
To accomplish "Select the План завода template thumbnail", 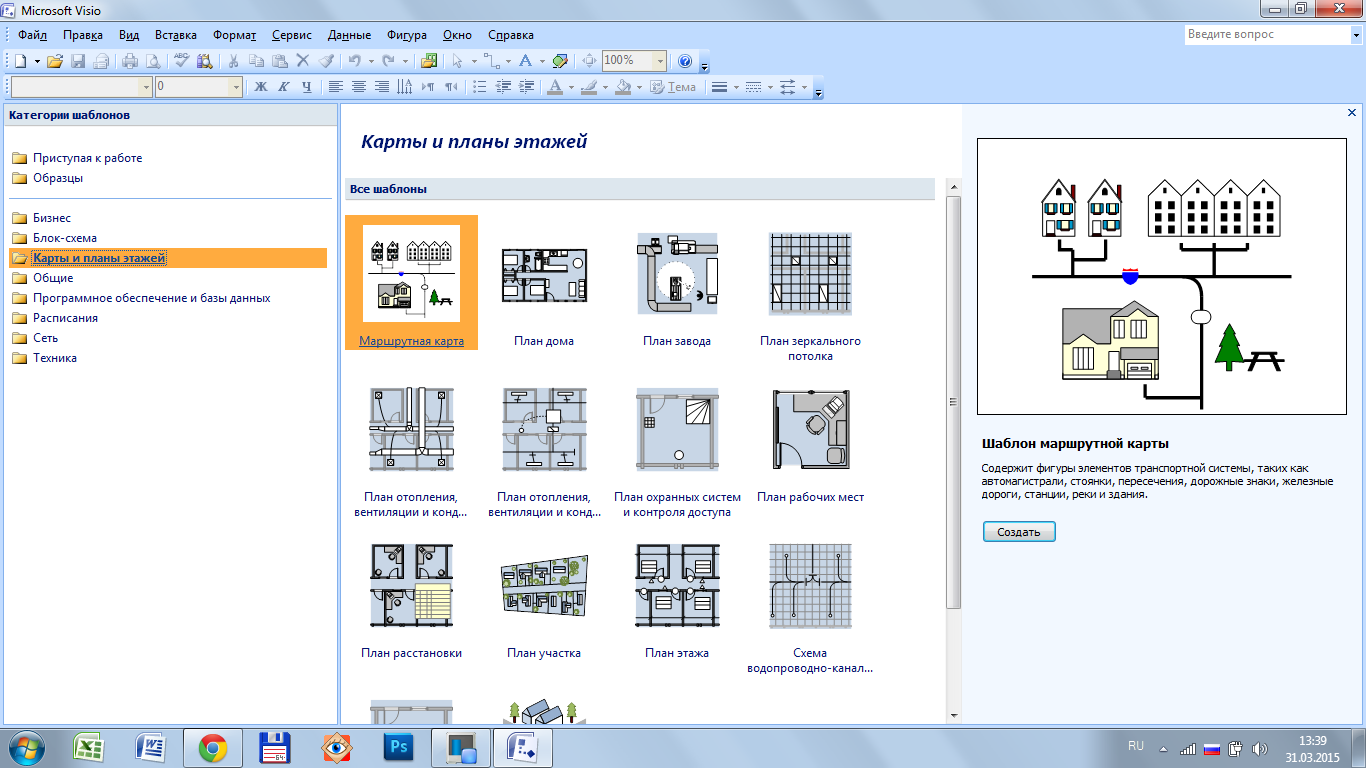I will tap(677, 274).
